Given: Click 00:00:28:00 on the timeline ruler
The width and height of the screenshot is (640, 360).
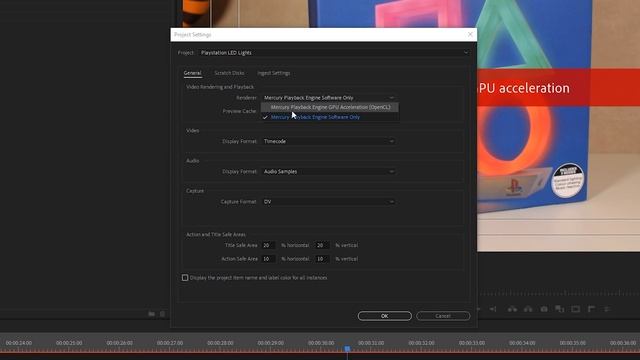Looking at the screenshot, I should pyautogui.click(x=220, y=343).
